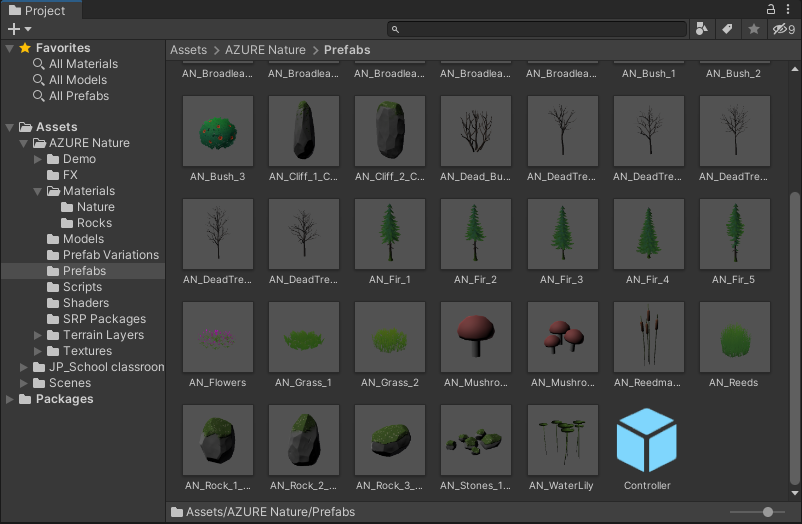Select the AN_Rock_1_... prefab thumbnail

218,440
